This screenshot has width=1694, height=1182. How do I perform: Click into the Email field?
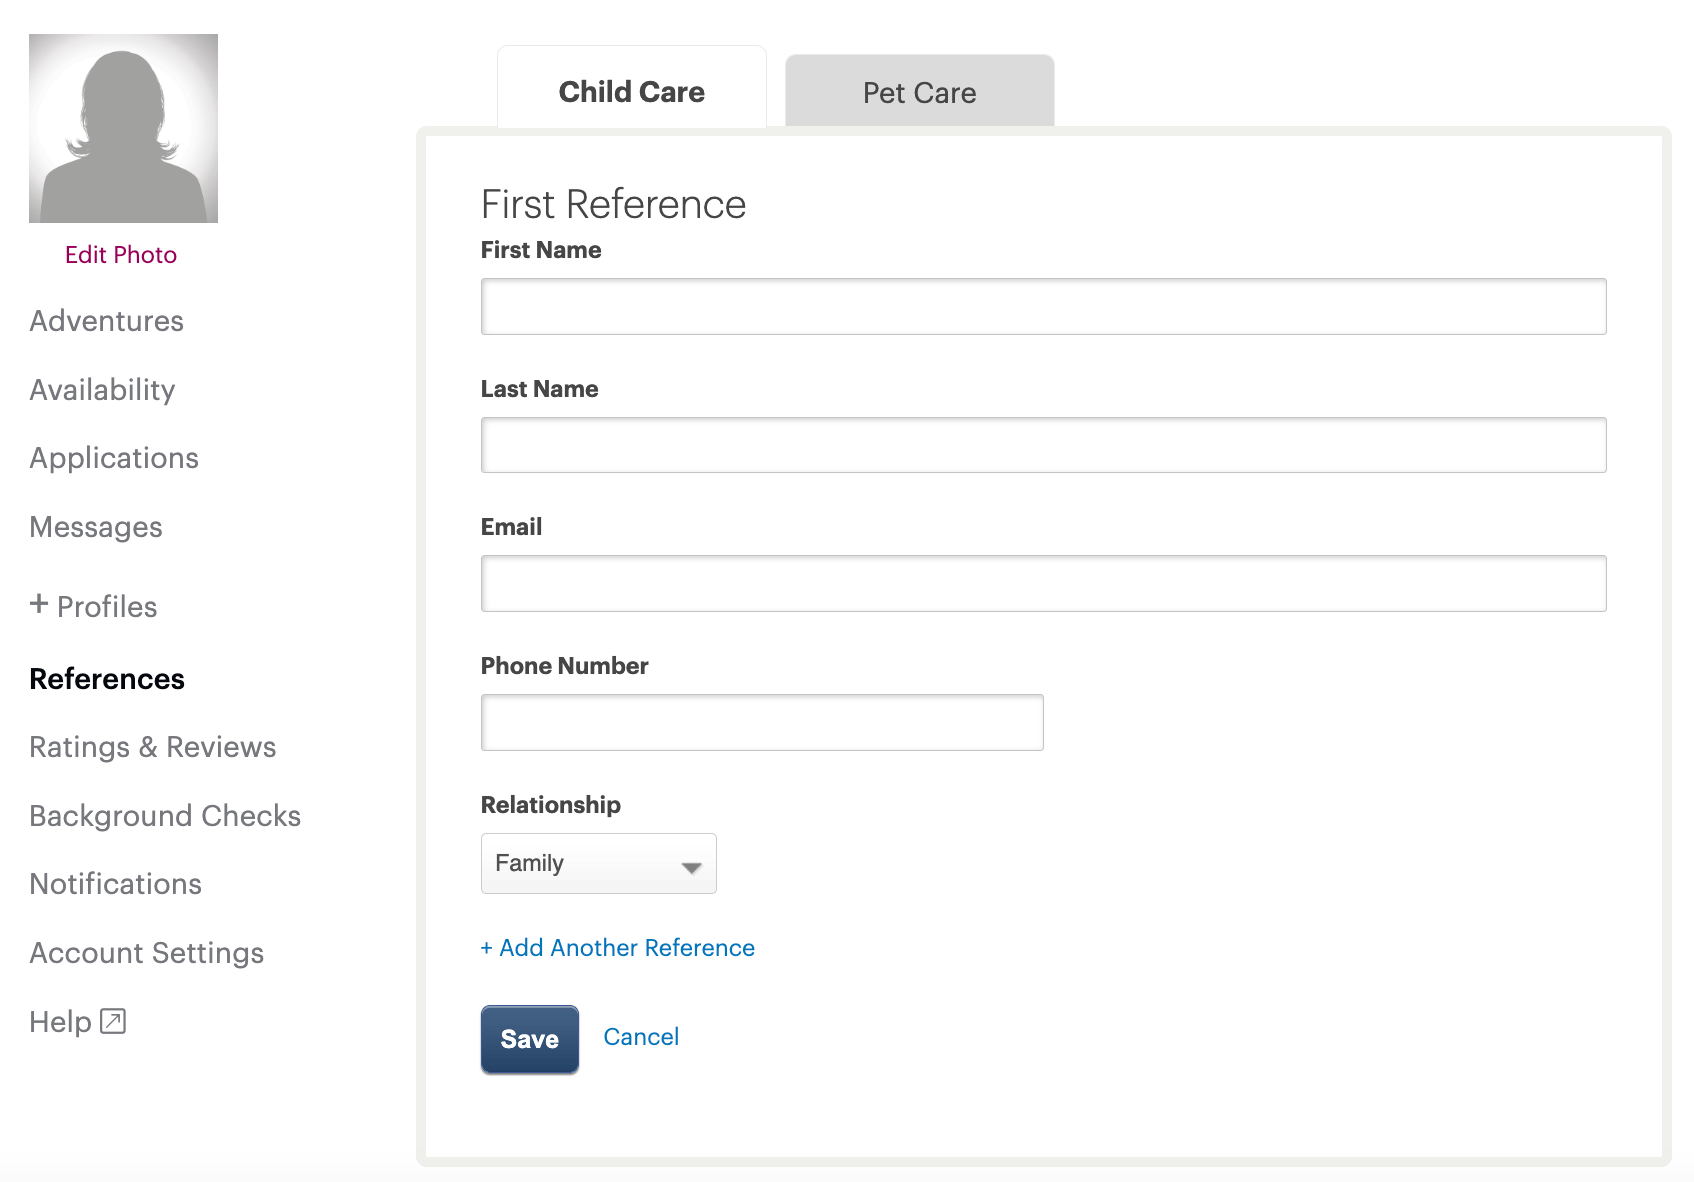coord(1043,584)
